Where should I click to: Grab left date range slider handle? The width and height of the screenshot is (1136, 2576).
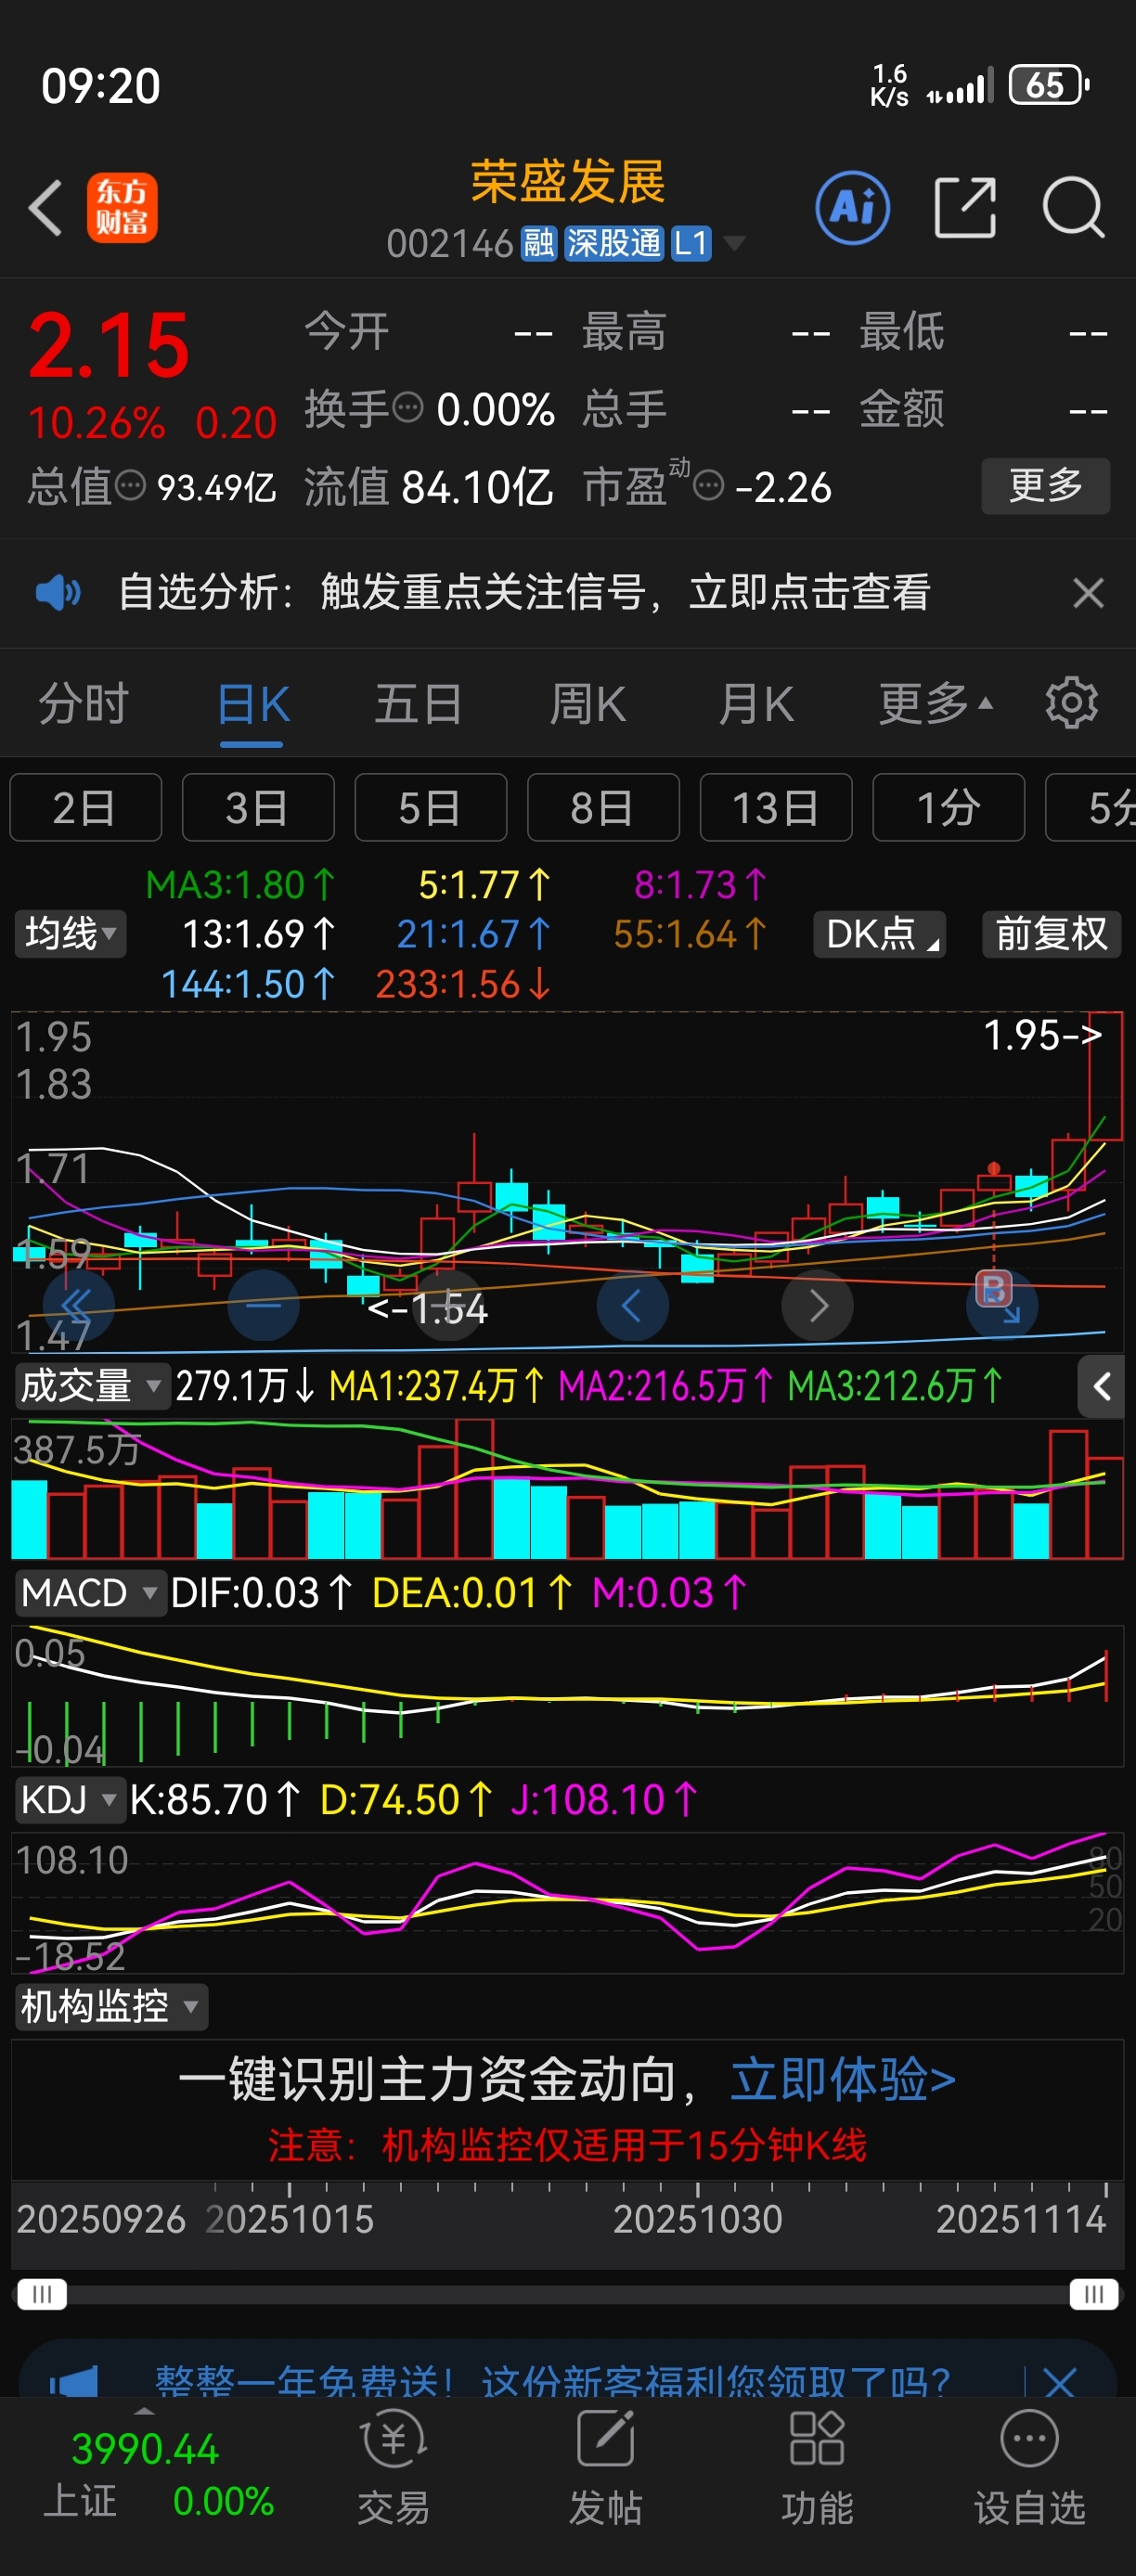[x=41, y=2294]
